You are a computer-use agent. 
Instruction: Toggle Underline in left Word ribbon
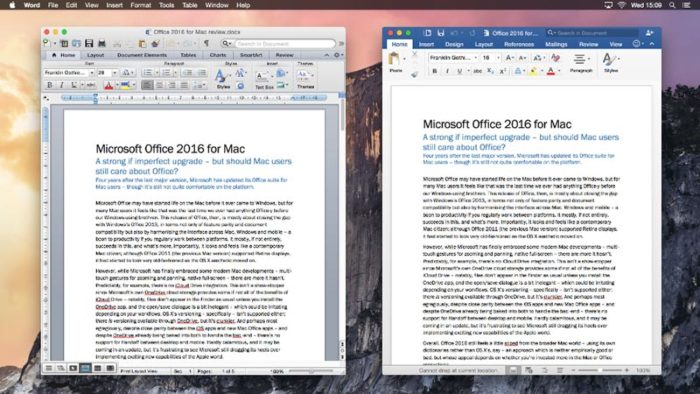point(74,85)
